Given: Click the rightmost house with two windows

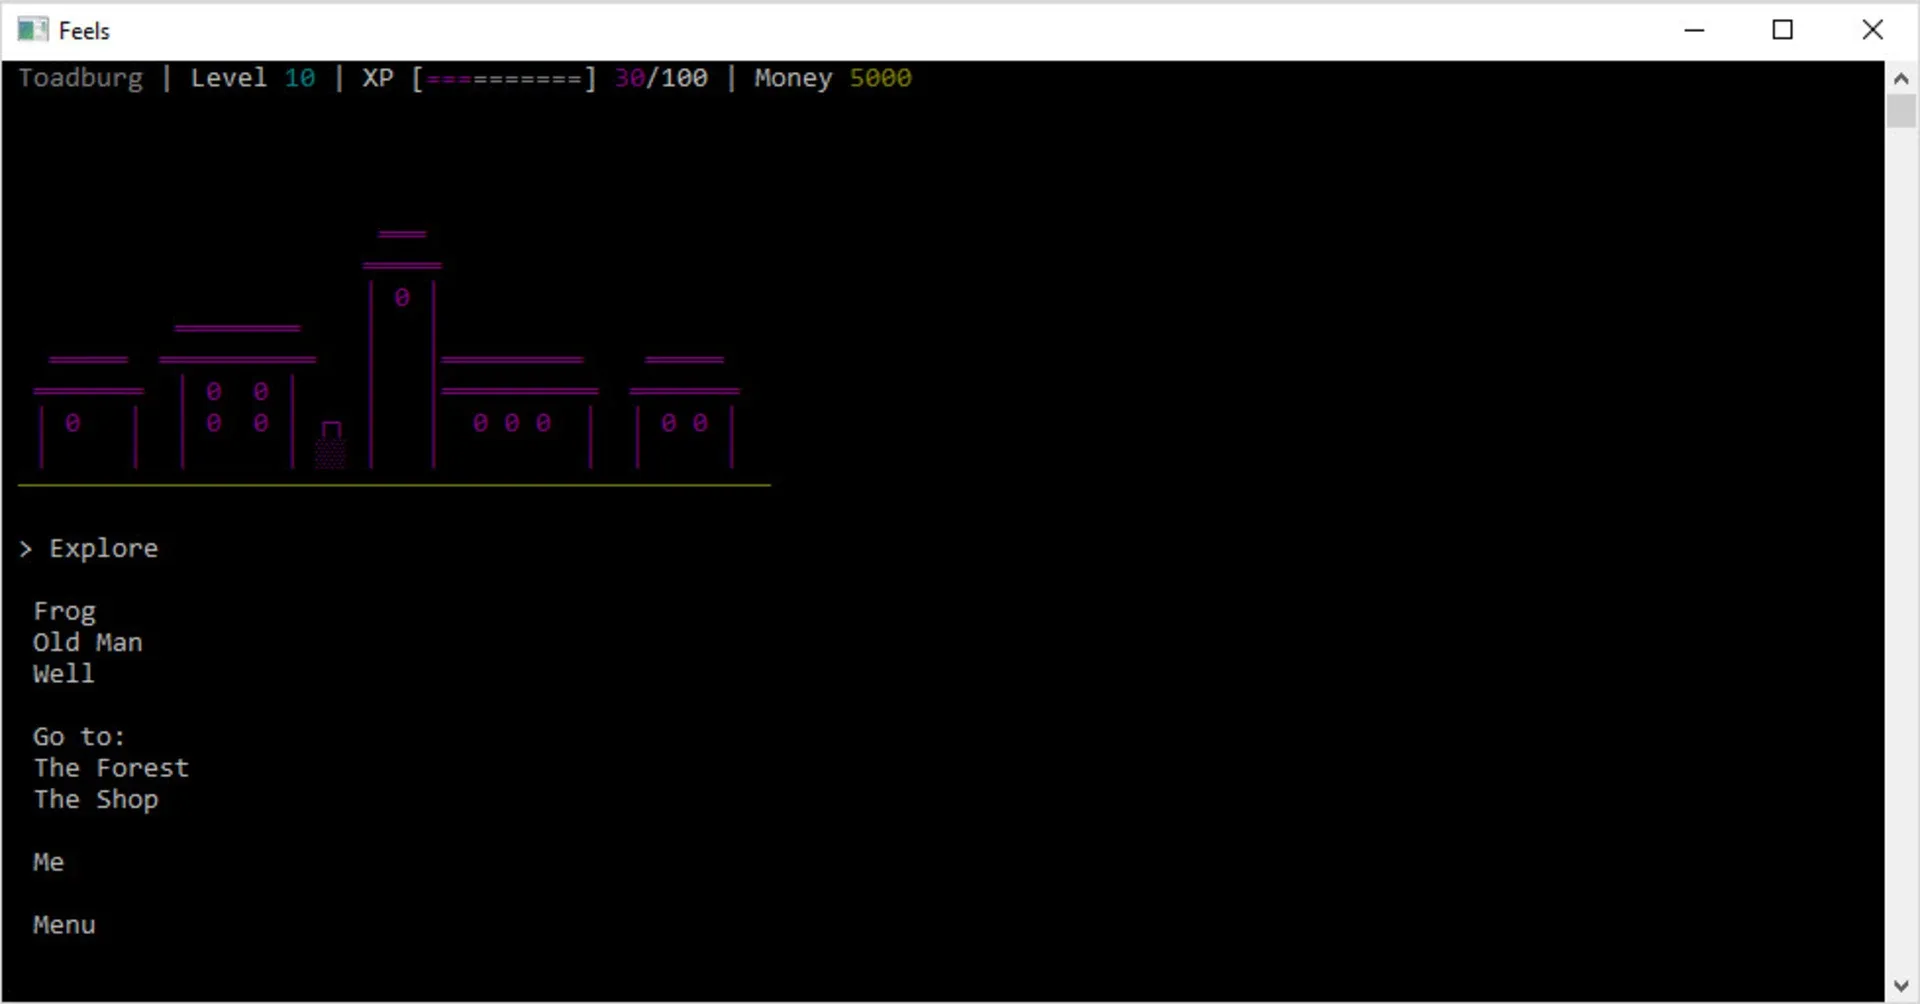Looking at the screenshot, I should click(684, 424).
